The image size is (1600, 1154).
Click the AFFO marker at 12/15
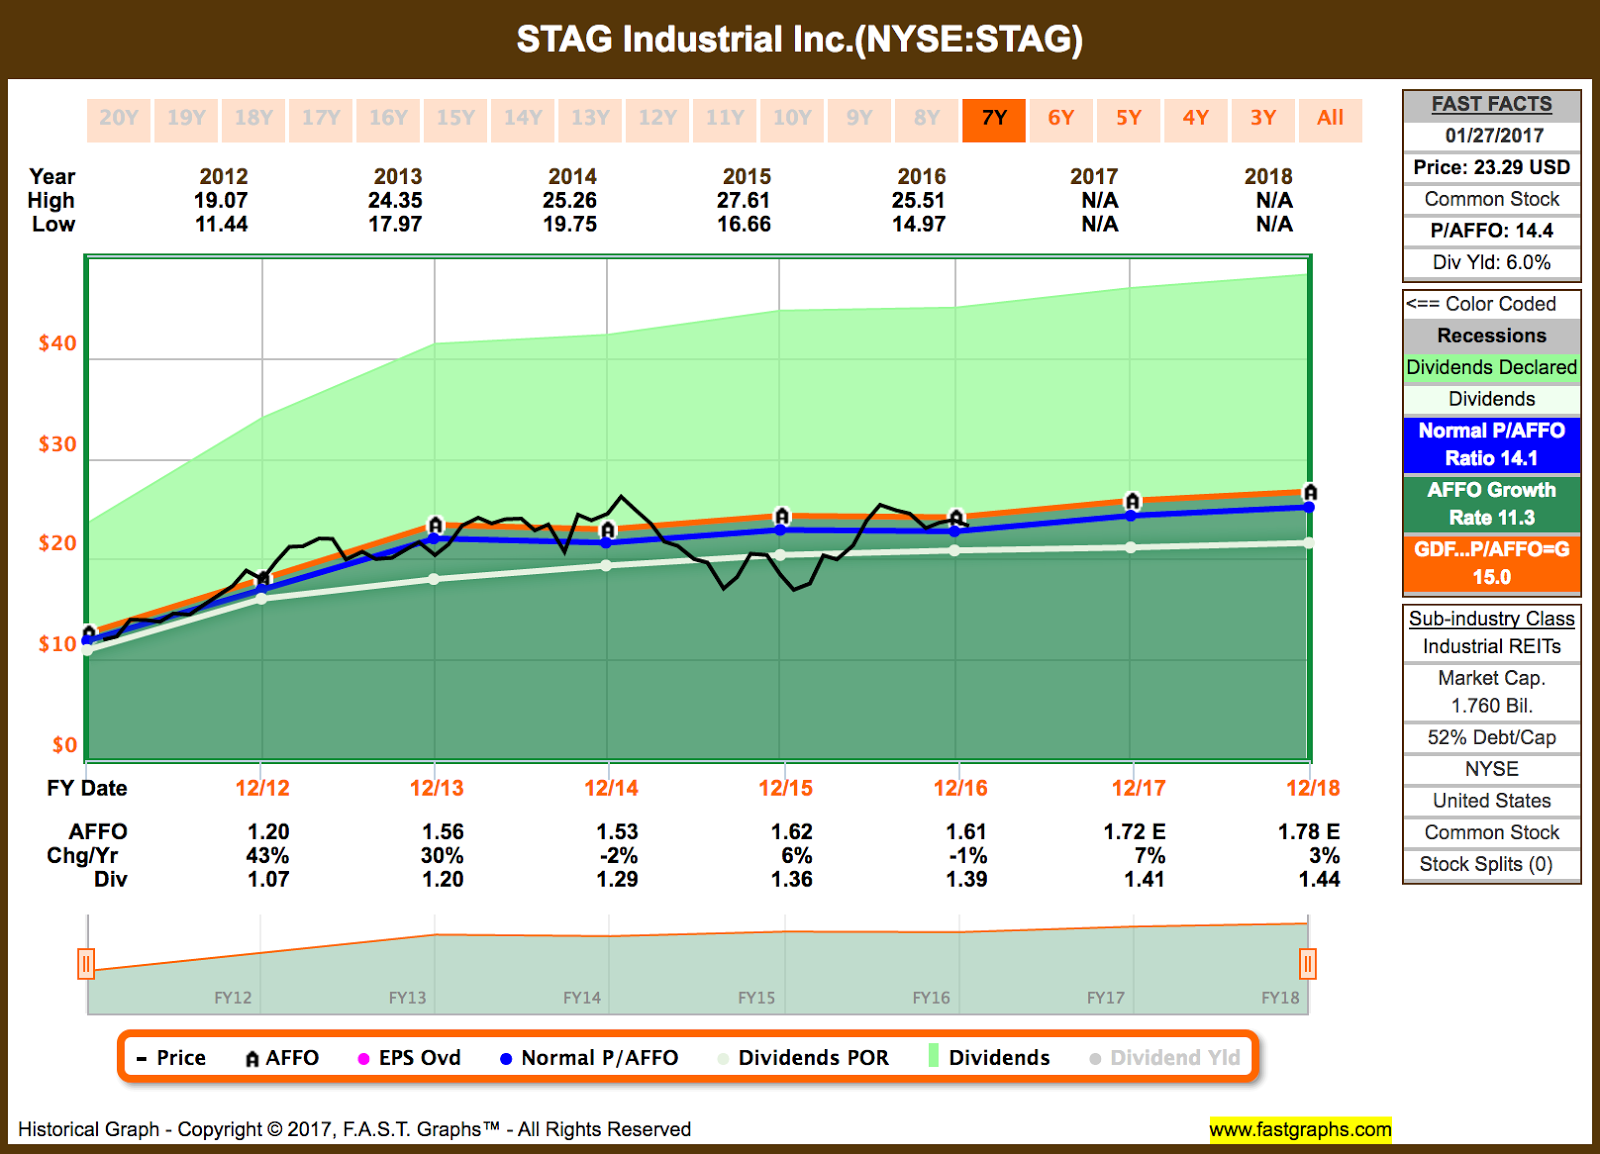(x=782, y=516)
